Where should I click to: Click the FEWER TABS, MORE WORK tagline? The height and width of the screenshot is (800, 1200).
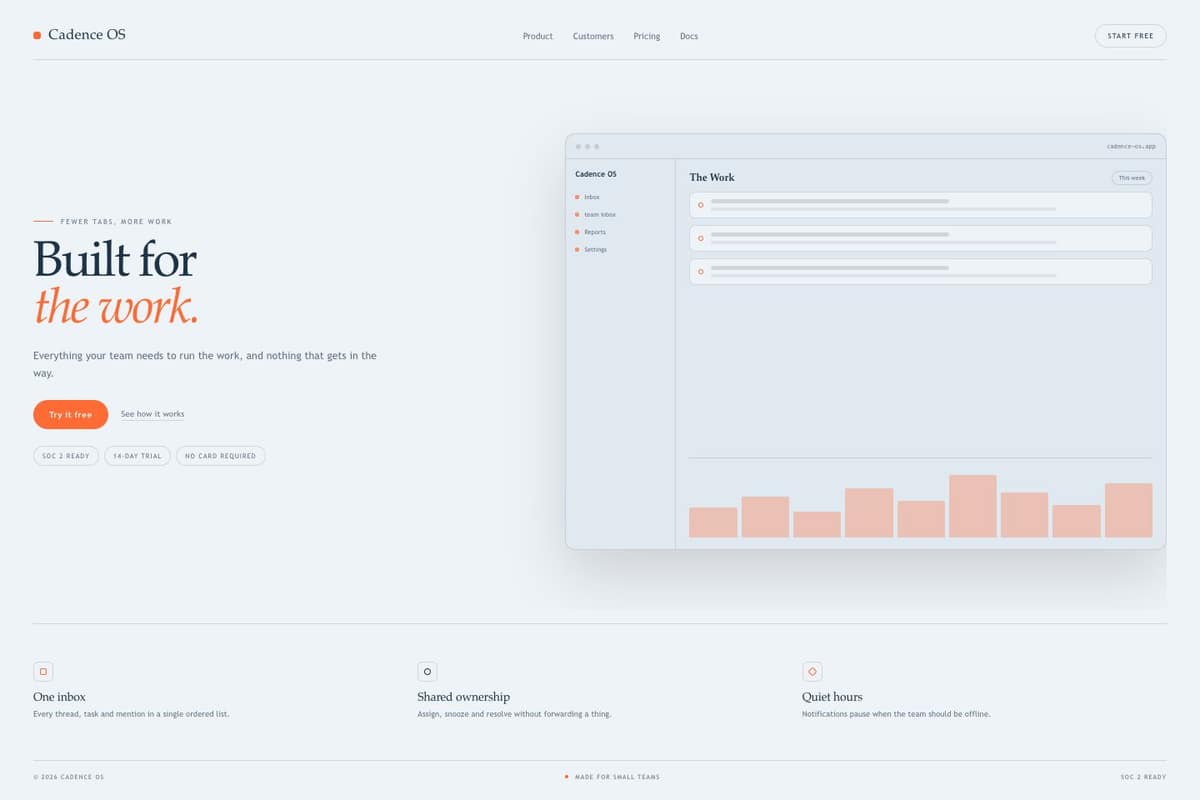pyautogui.click(x=116, y=222)
